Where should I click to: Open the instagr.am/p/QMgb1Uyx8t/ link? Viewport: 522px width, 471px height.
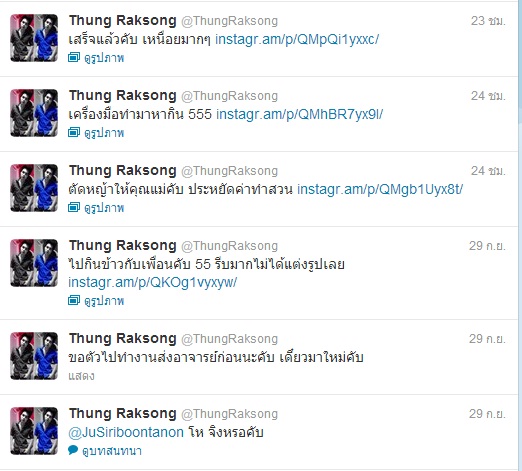[x=380, y=189]
